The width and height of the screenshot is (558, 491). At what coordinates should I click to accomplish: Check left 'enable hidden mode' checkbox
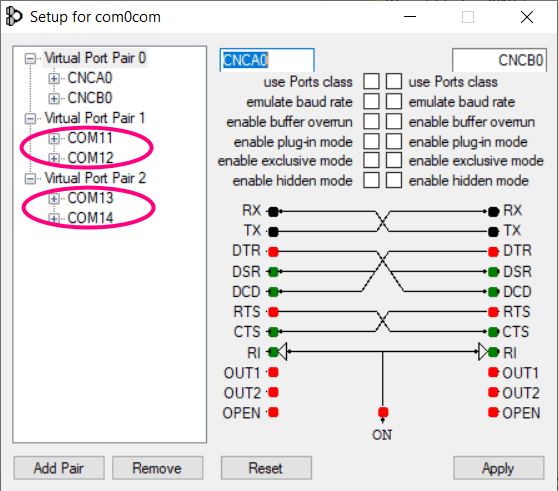tap(371, 180)
